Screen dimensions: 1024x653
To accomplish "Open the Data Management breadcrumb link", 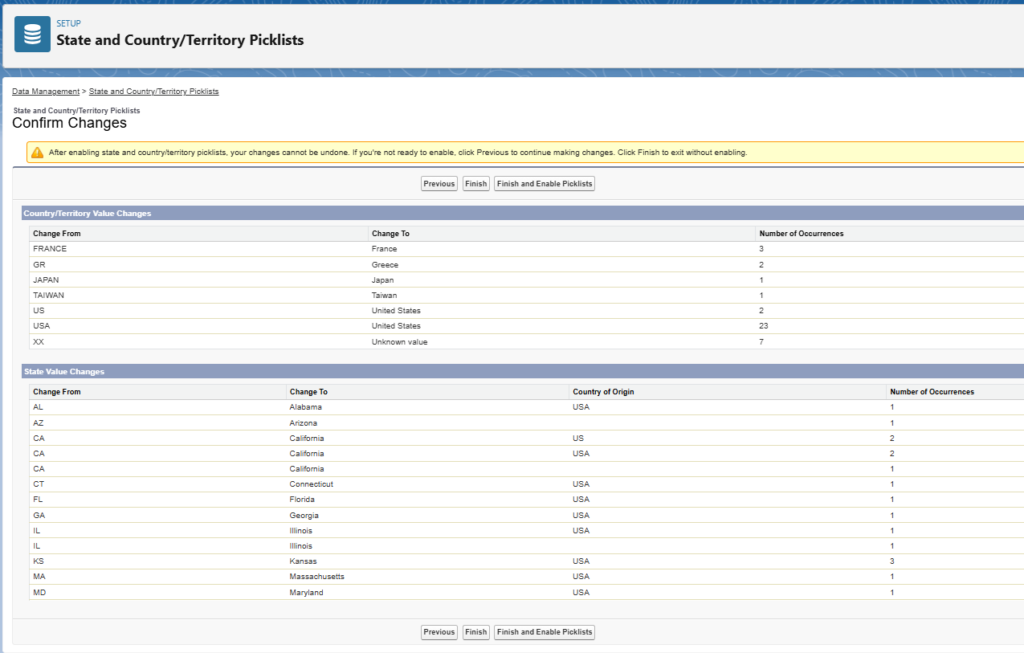I will coord(46,91).
